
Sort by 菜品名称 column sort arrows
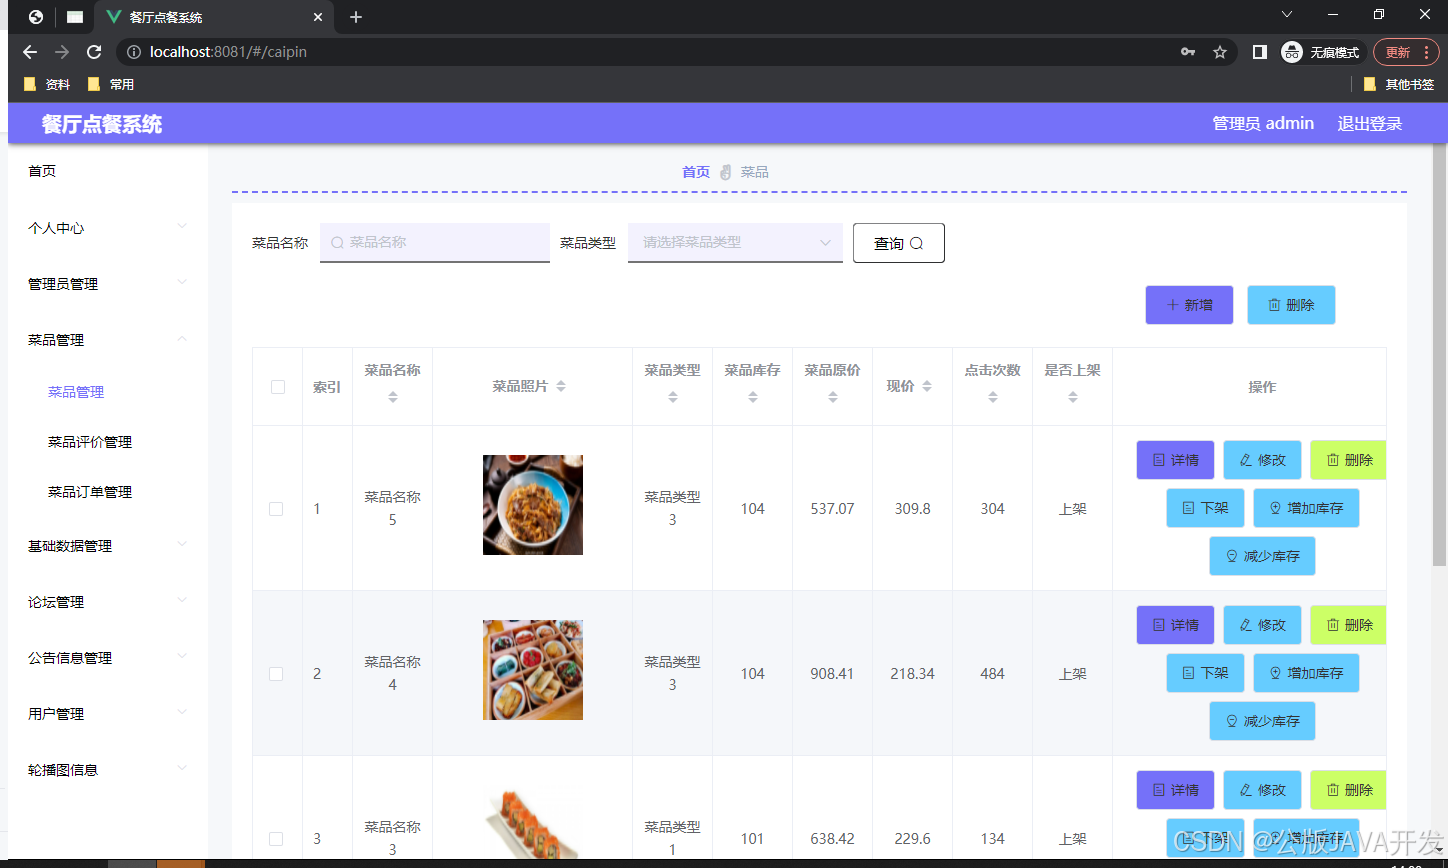point(392,397)
